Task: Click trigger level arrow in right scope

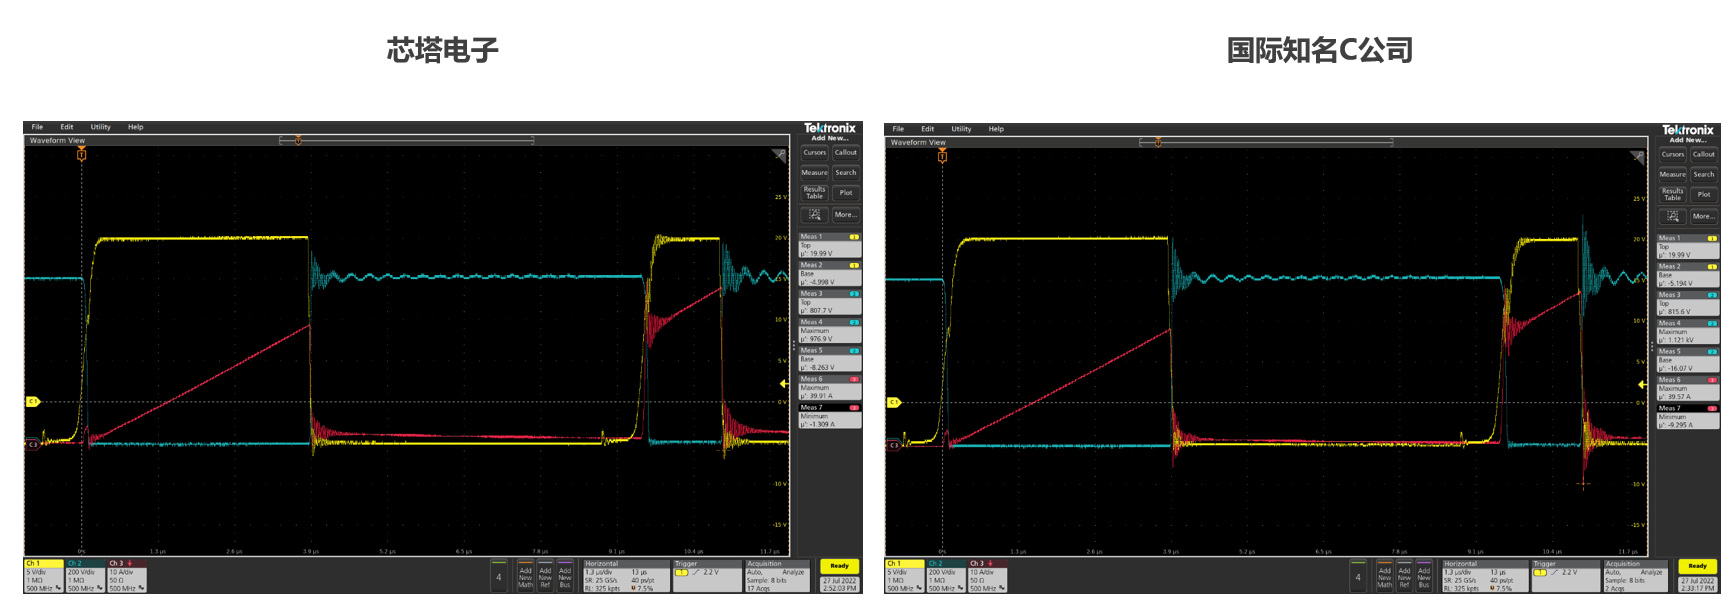Action: (x=1642, y=384)
